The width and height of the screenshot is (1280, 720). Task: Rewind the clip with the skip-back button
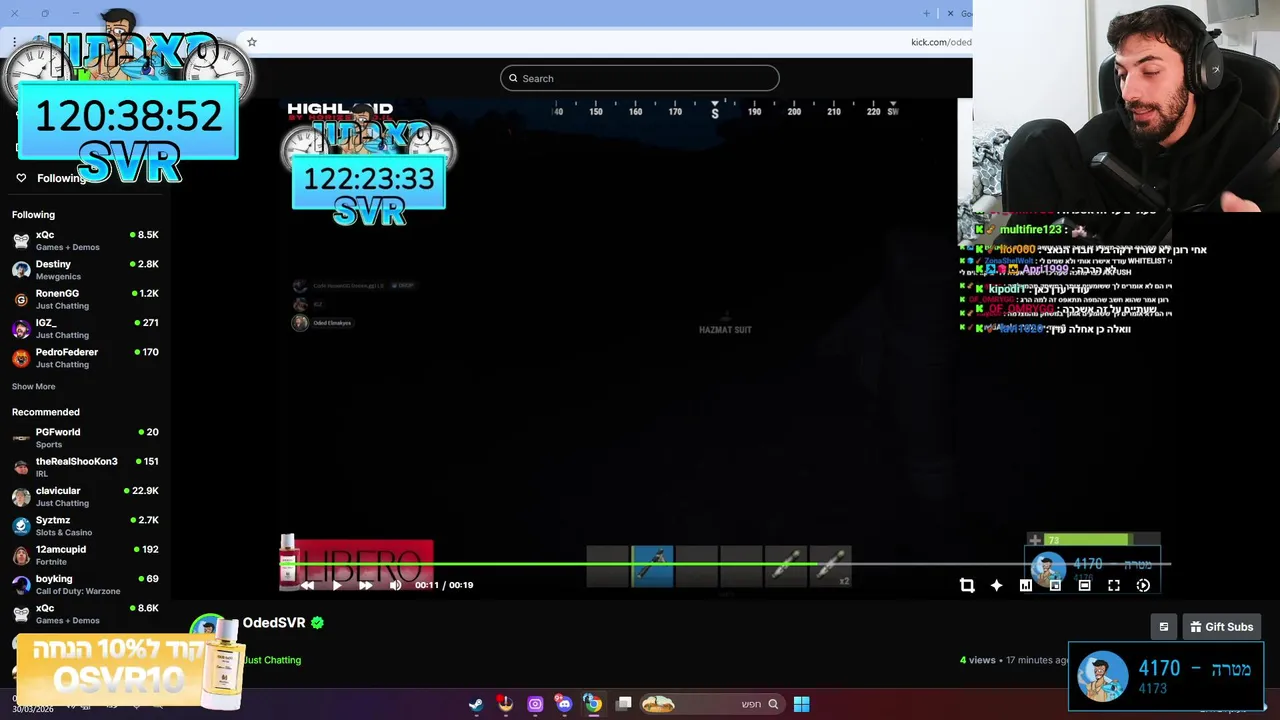(307, 585)
